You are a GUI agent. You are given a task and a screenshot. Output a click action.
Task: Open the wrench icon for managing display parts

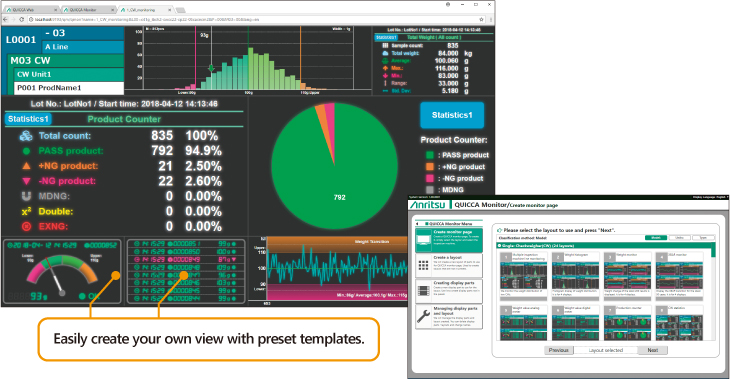[x=423, y=317]
